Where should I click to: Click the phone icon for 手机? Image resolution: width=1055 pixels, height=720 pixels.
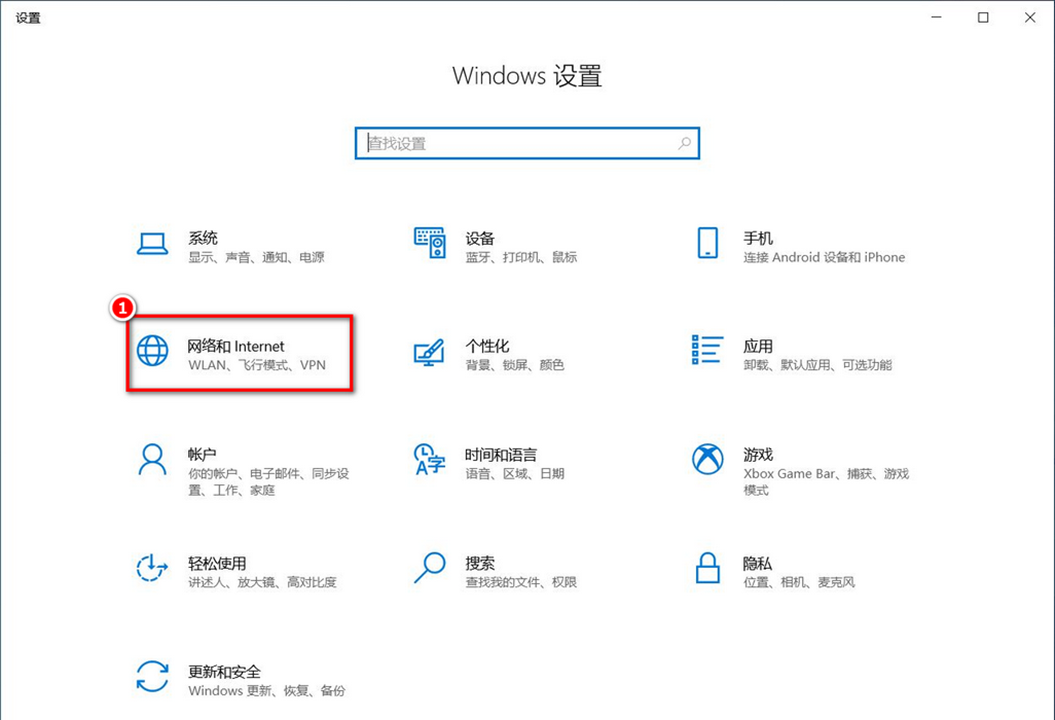point(707,243)
